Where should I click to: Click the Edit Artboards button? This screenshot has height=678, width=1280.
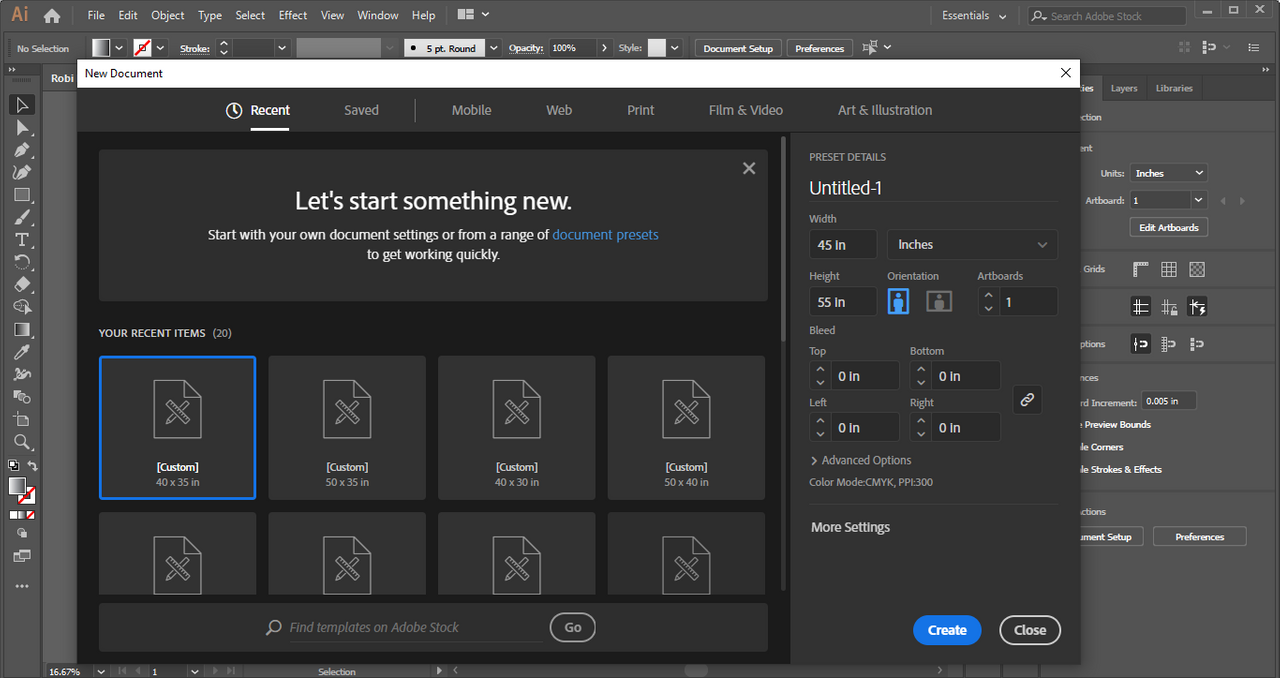(x=1169, y=227)
